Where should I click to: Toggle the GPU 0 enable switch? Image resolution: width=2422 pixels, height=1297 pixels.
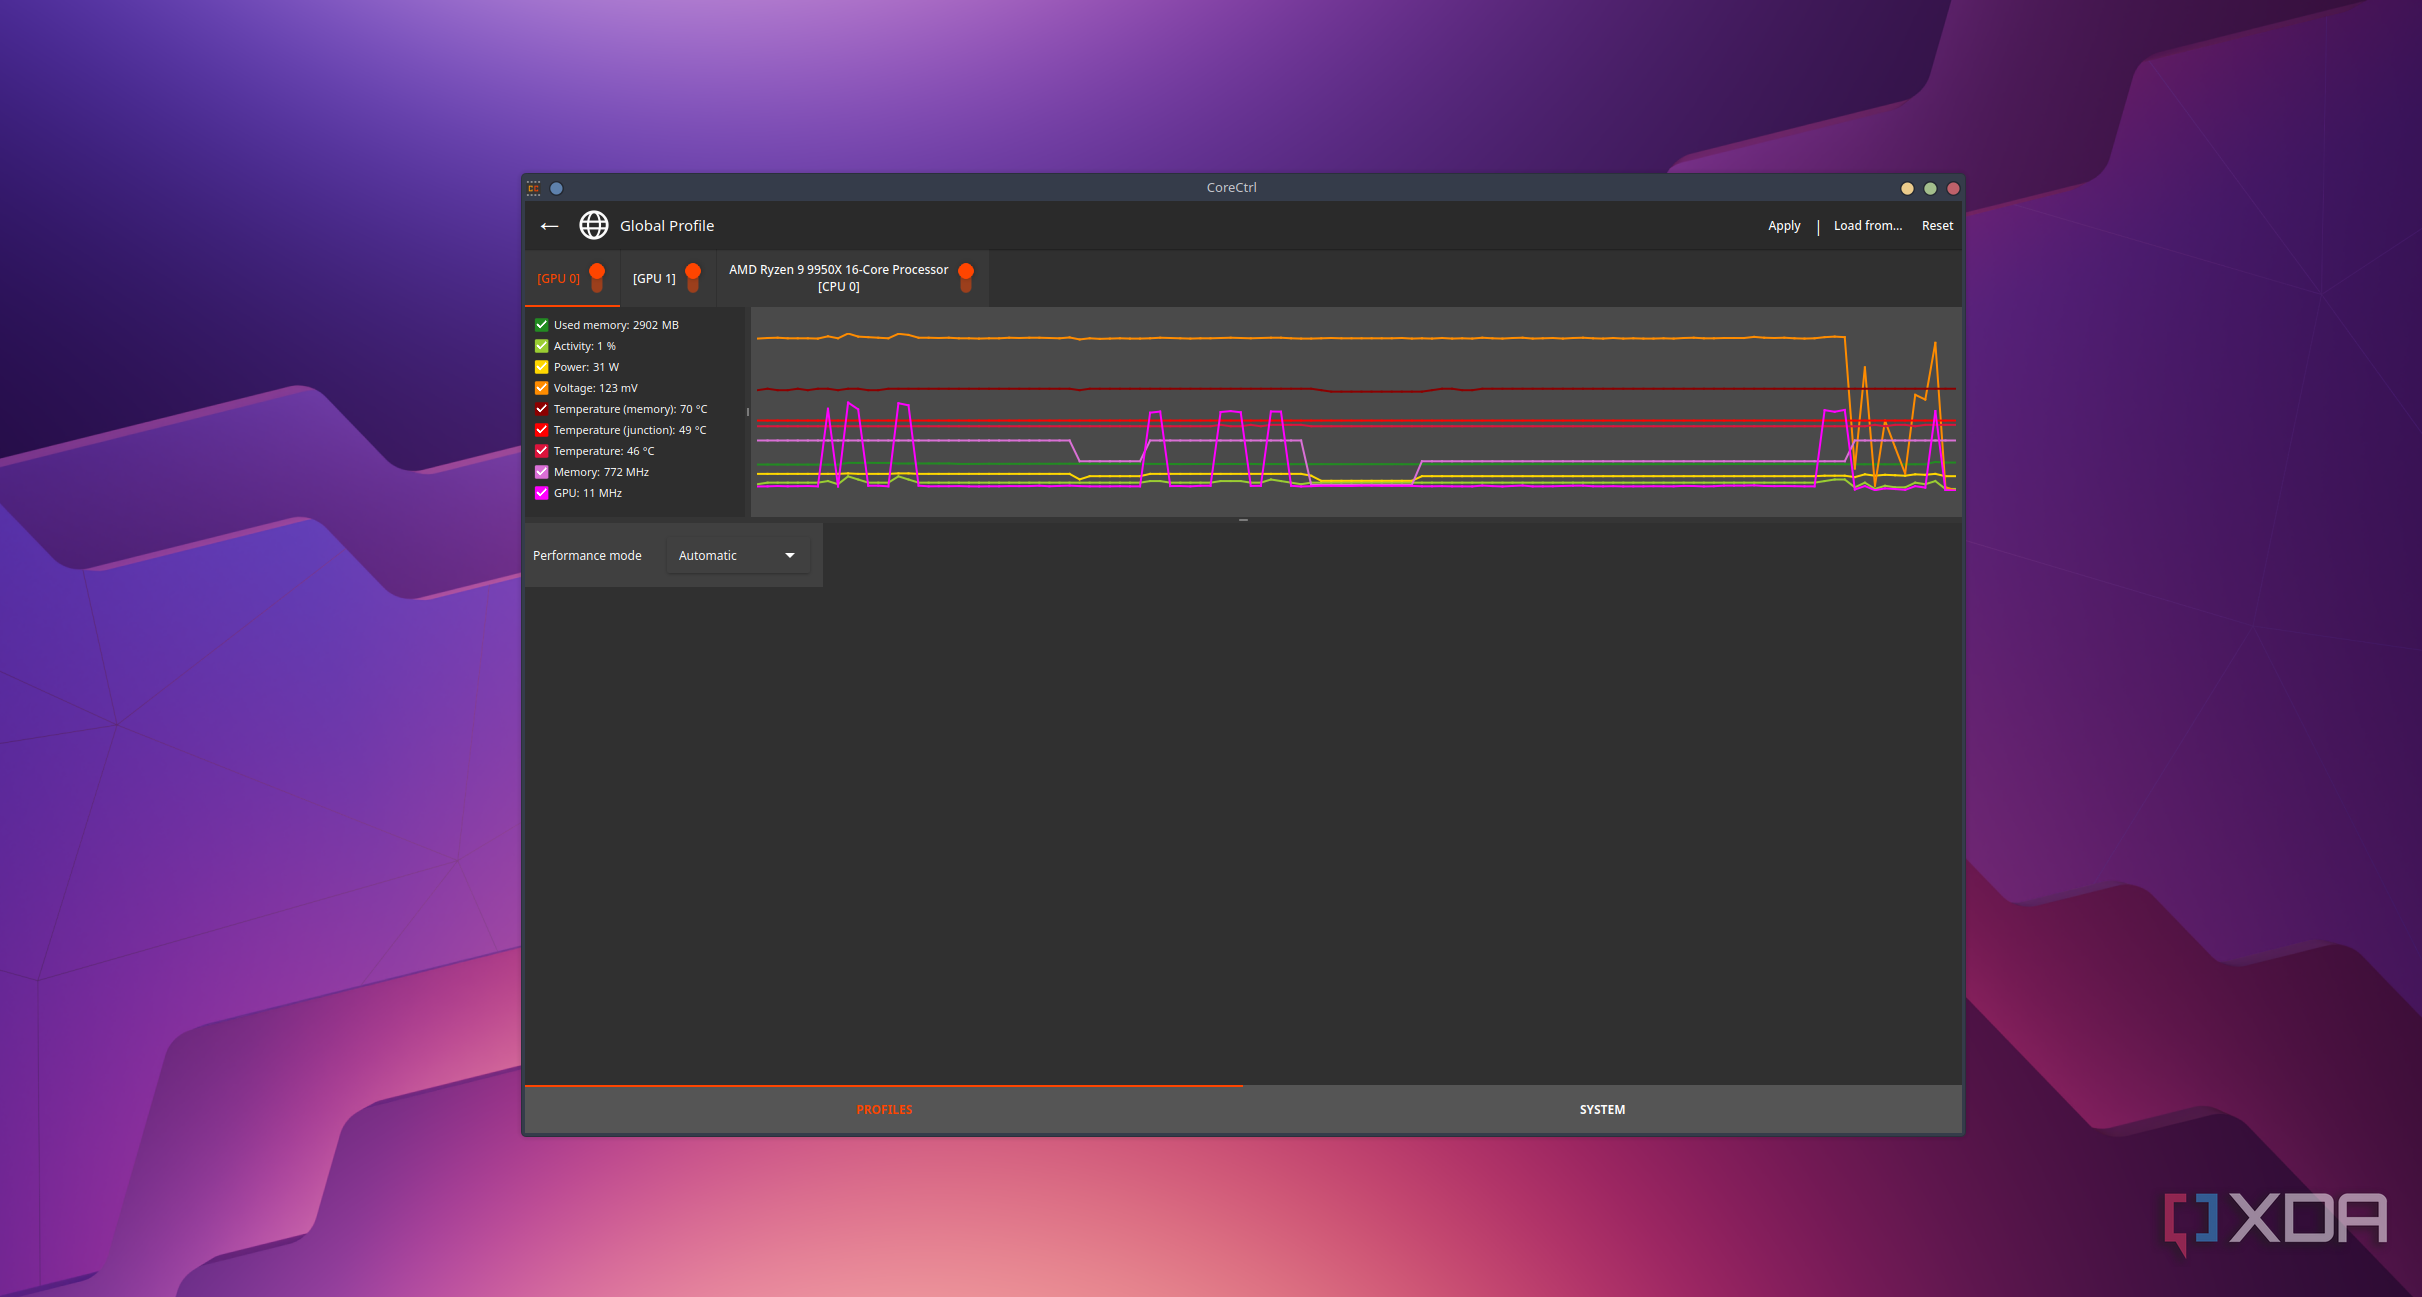[597, 278]
